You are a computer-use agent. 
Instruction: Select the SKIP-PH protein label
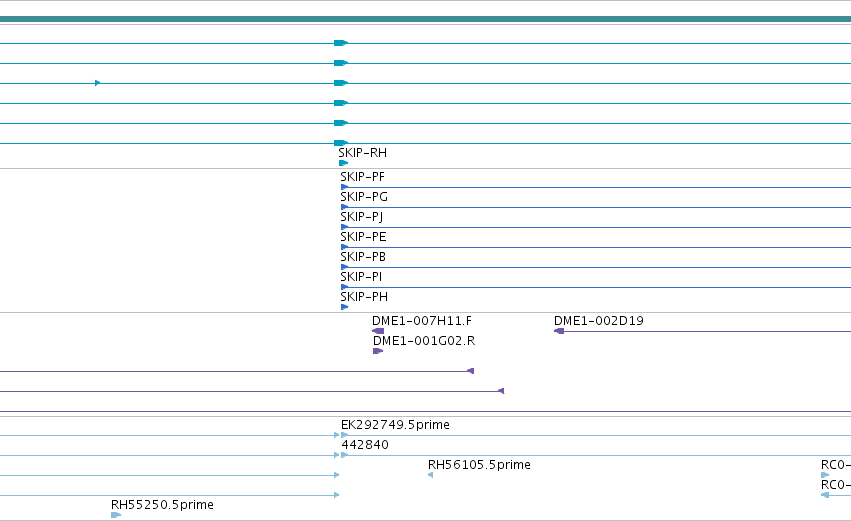pyautogui.click(x=364, y=297)
